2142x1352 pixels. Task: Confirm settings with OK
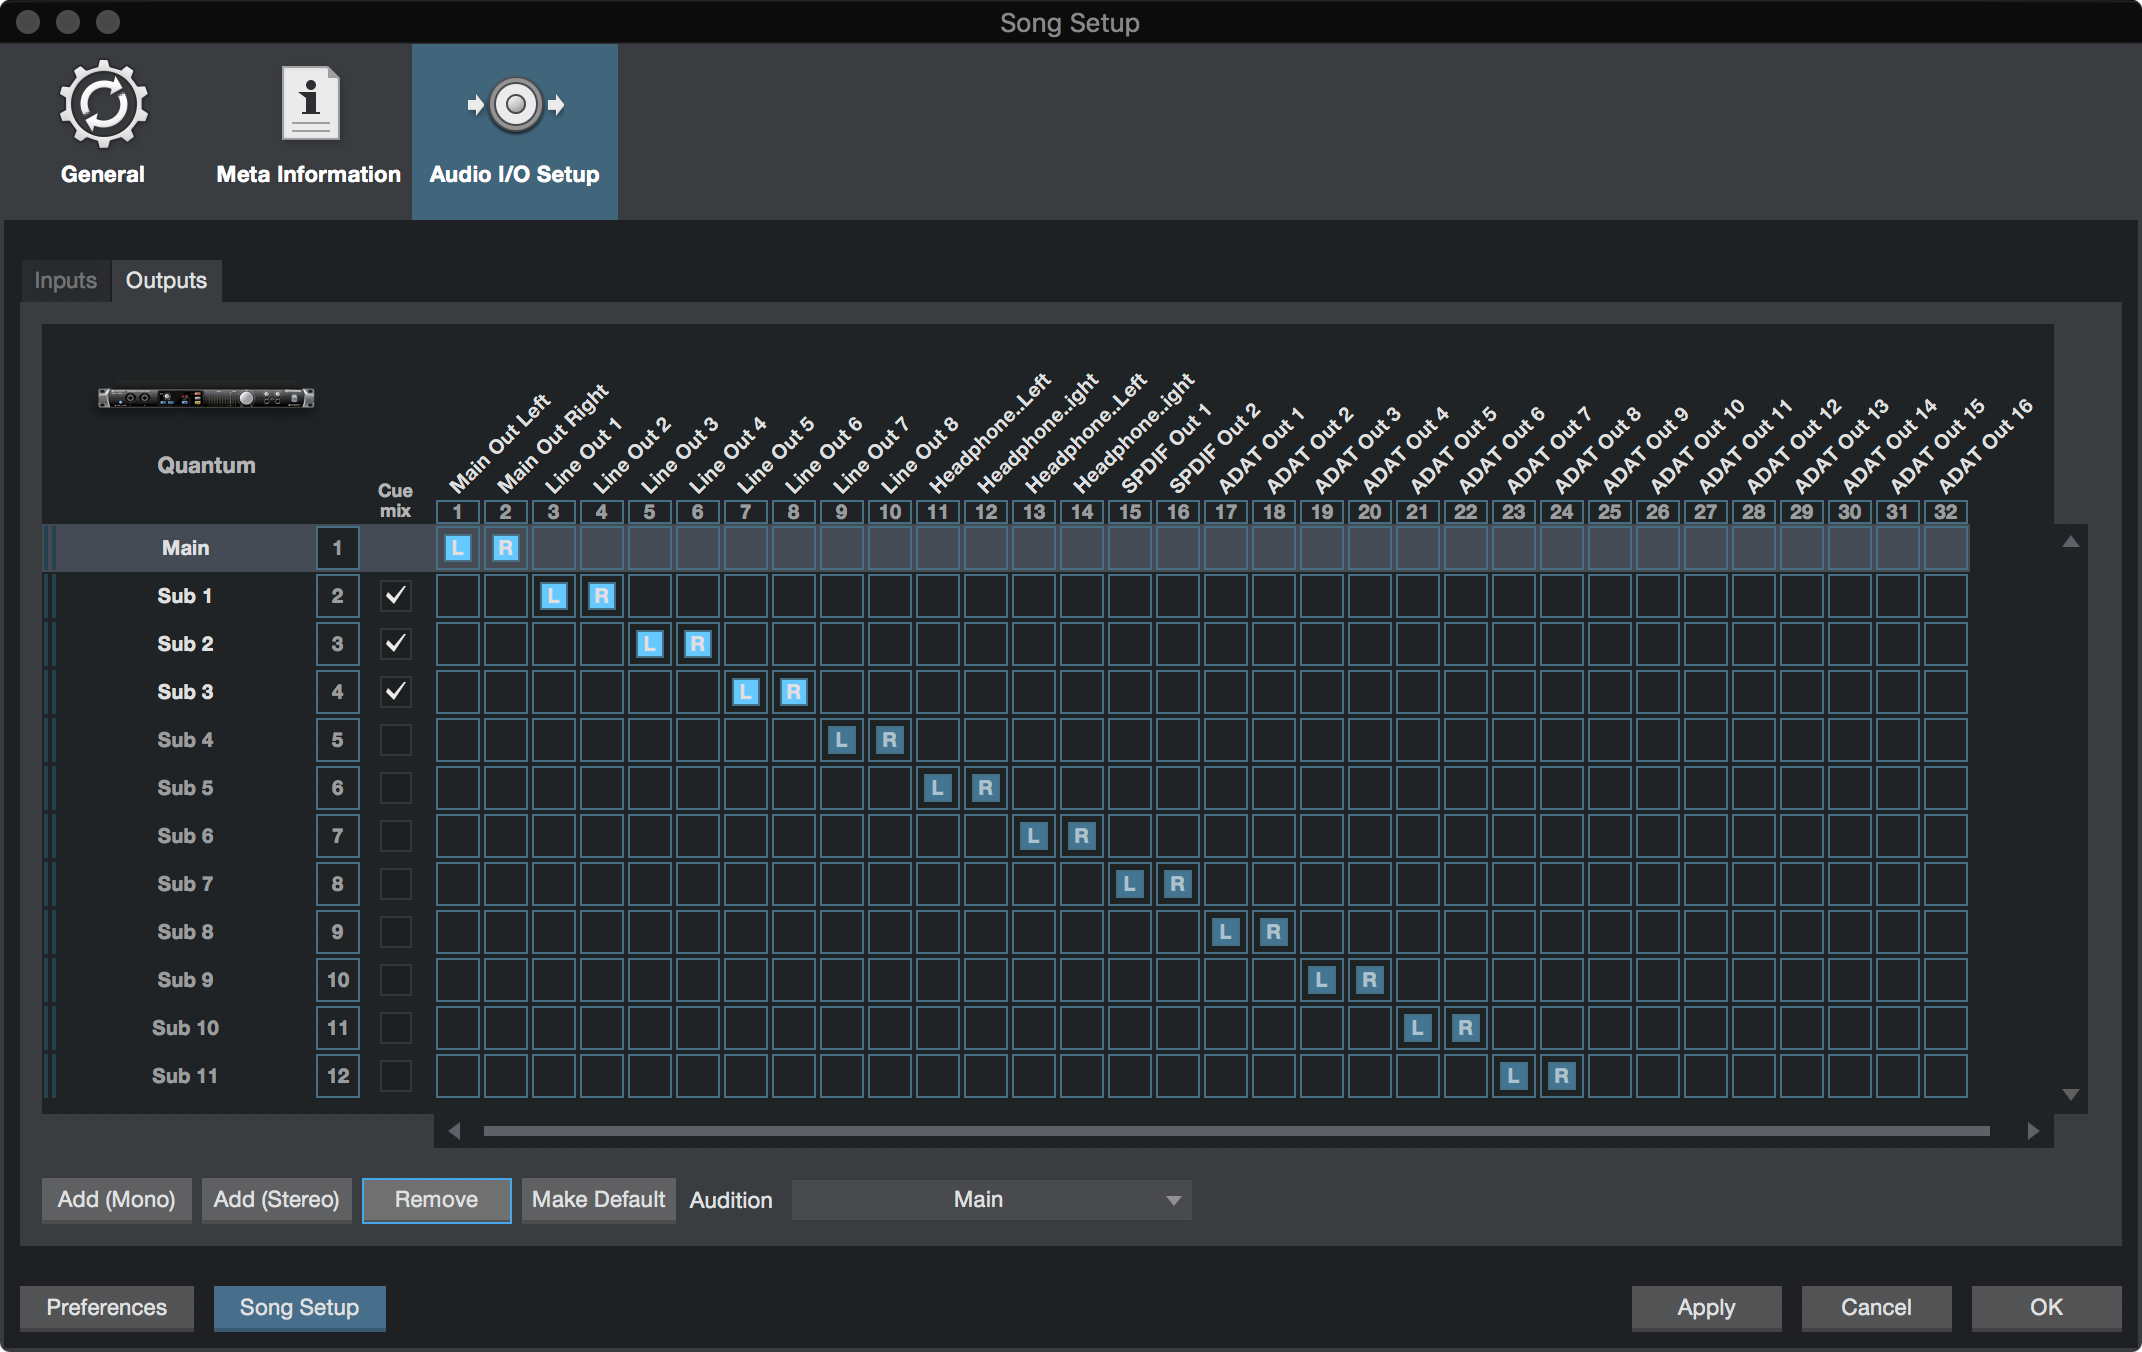coord(2046,1308)
